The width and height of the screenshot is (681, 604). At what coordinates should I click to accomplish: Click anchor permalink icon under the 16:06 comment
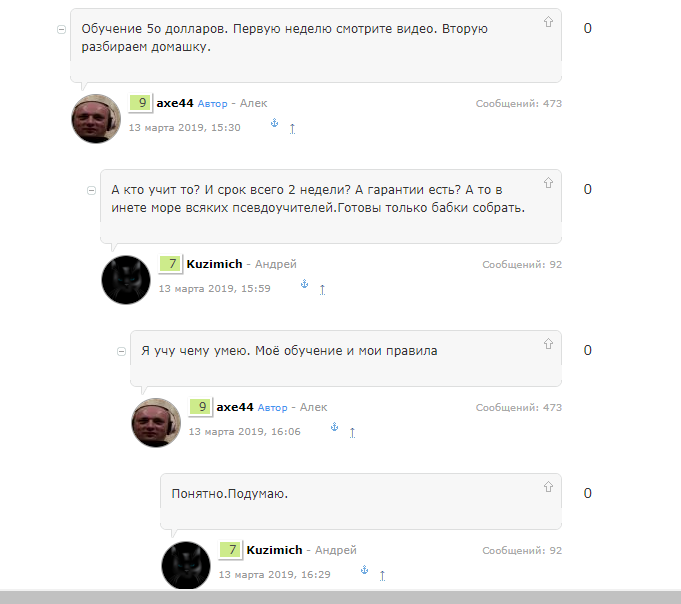[334, 427]
